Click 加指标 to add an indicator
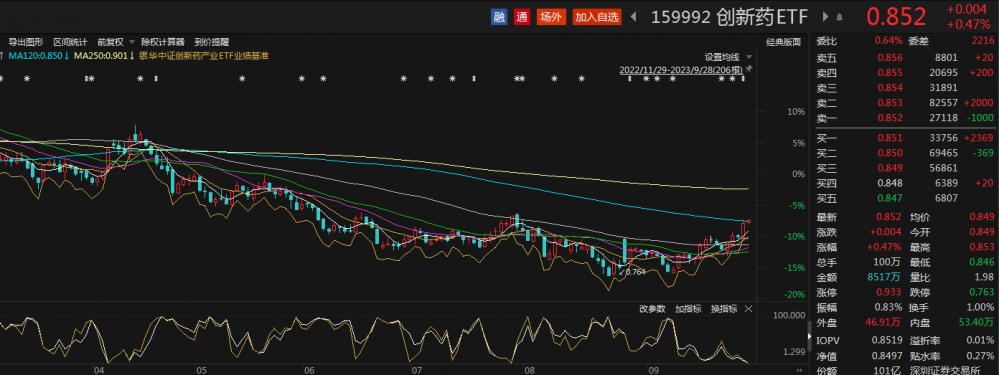This screenshot has width=999, height=375. [x=688, y=309]
